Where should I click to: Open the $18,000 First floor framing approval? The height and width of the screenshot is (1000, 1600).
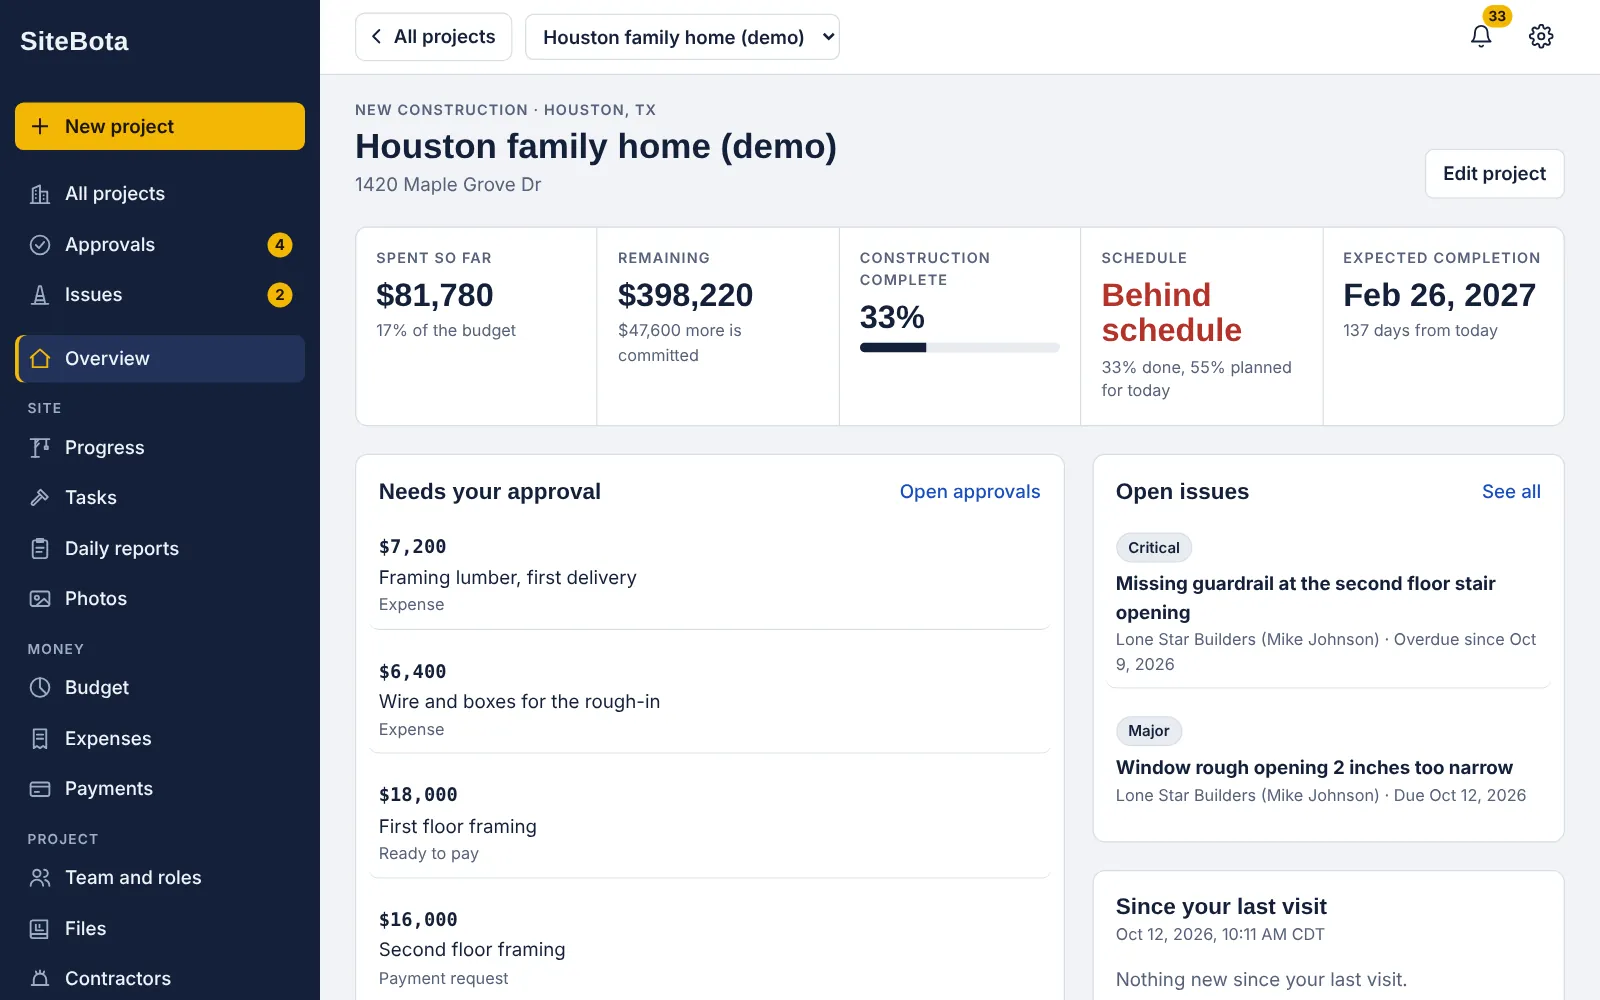tap(710, 824)
